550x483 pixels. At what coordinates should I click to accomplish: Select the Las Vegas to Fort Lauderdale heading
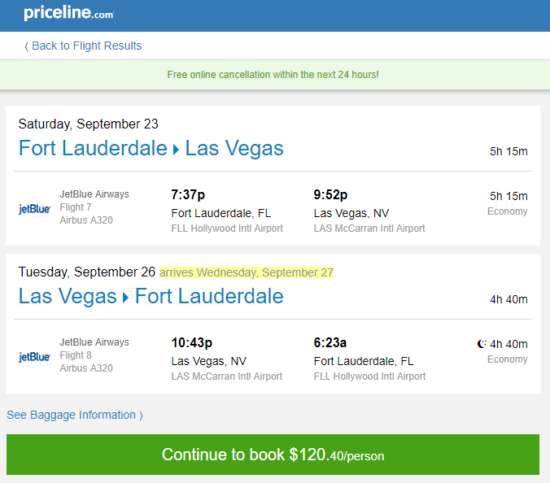[x=151, y=296]
